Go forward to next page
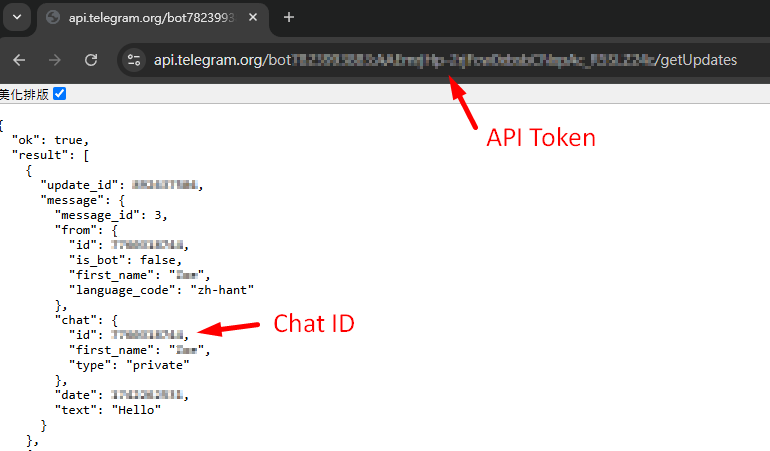Image resolution: width=770 pixels, height=451 pixels. click(55, 60)
